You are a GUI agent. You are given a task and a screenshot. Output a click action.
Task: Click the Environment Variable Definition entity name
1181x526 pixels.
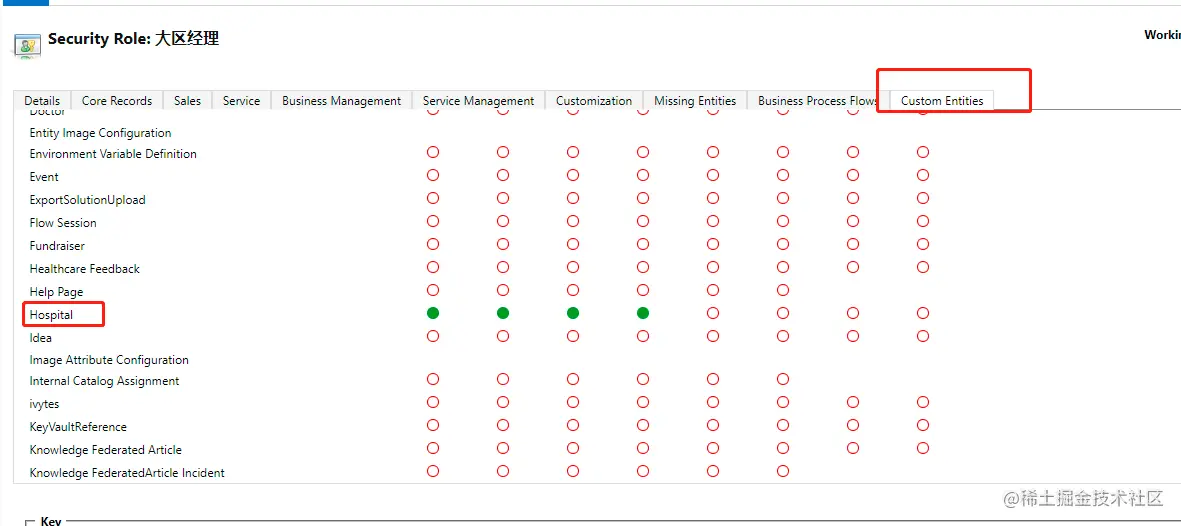pyautogui.click(x=113, y=154)
